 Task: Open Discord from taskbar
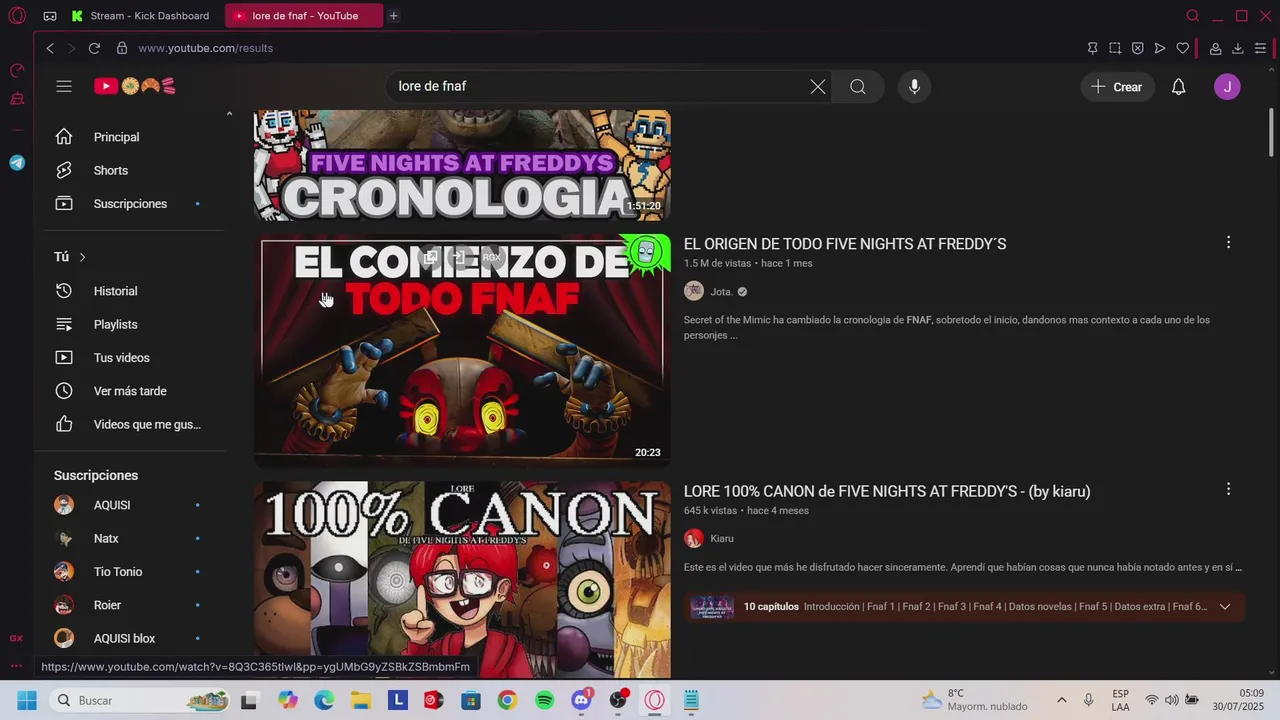coord(581,700)
